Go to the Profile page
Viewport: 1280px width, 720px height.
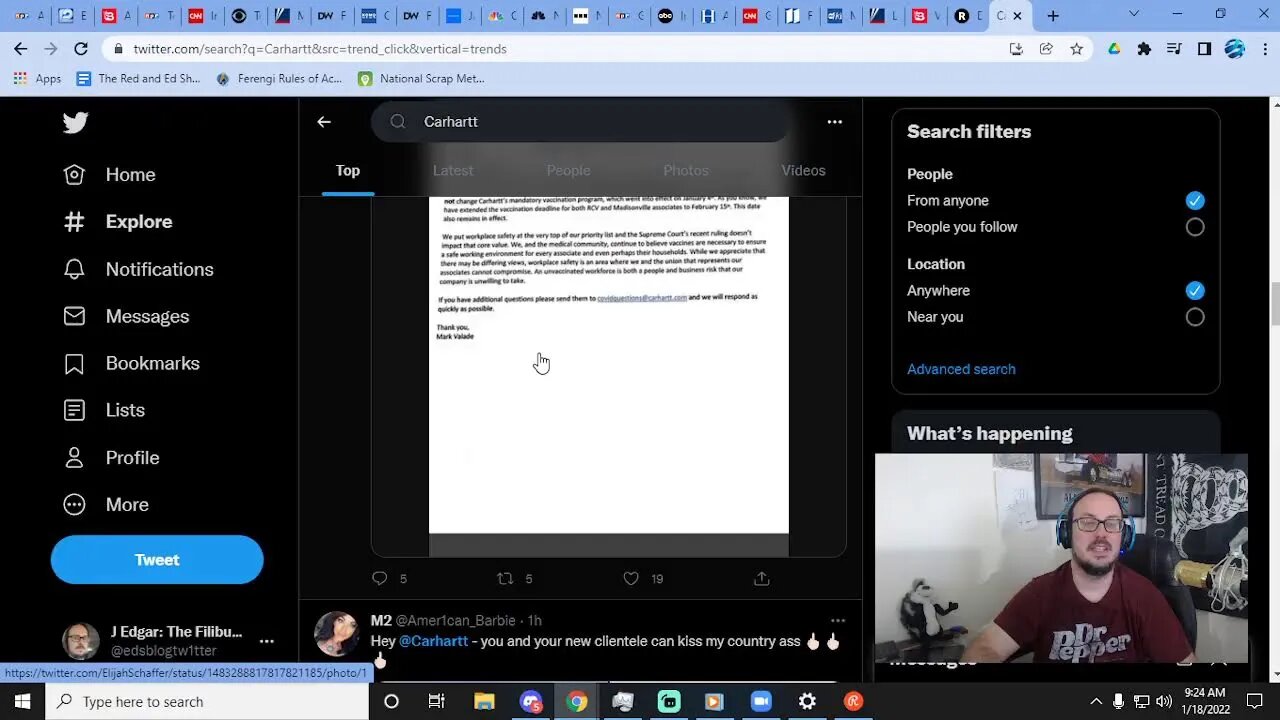click(111, 457)
